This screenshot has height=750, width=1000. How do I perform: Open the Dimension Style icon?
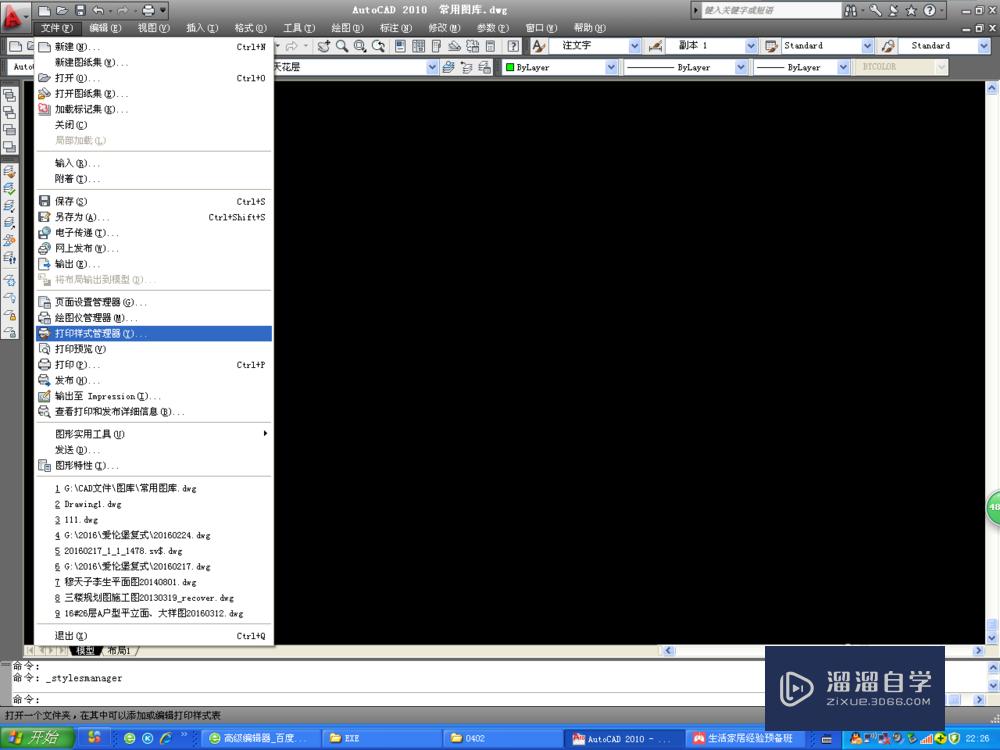click(655, 46)
